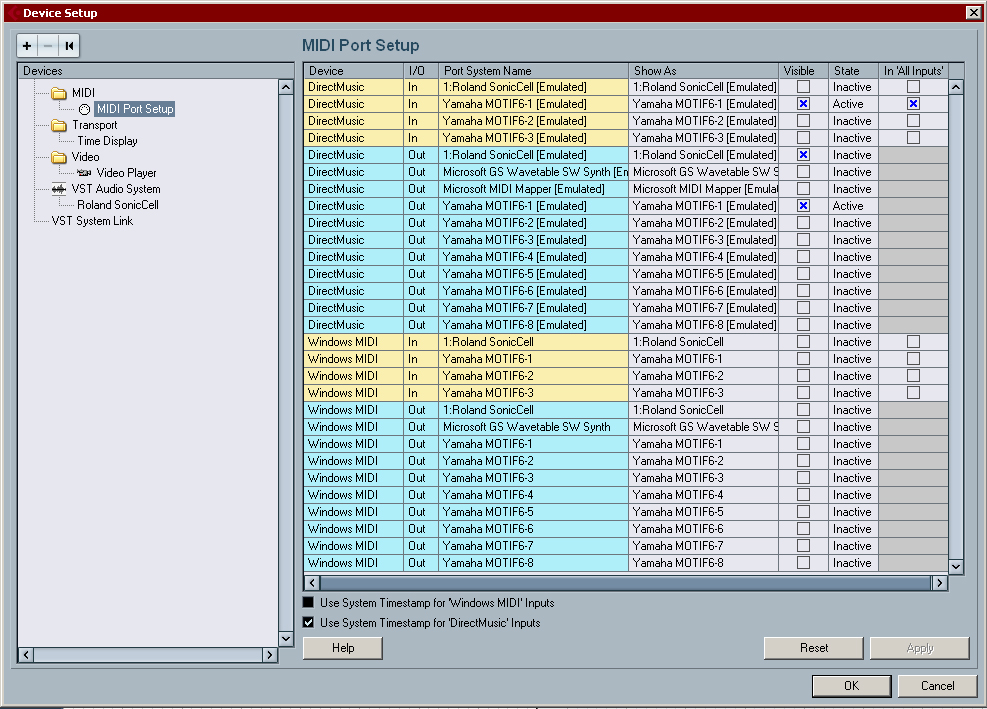Disable System Timestamp for 'DirectMusic' Inputs
Screen dimensions: 987x709
tap(308, 623)
